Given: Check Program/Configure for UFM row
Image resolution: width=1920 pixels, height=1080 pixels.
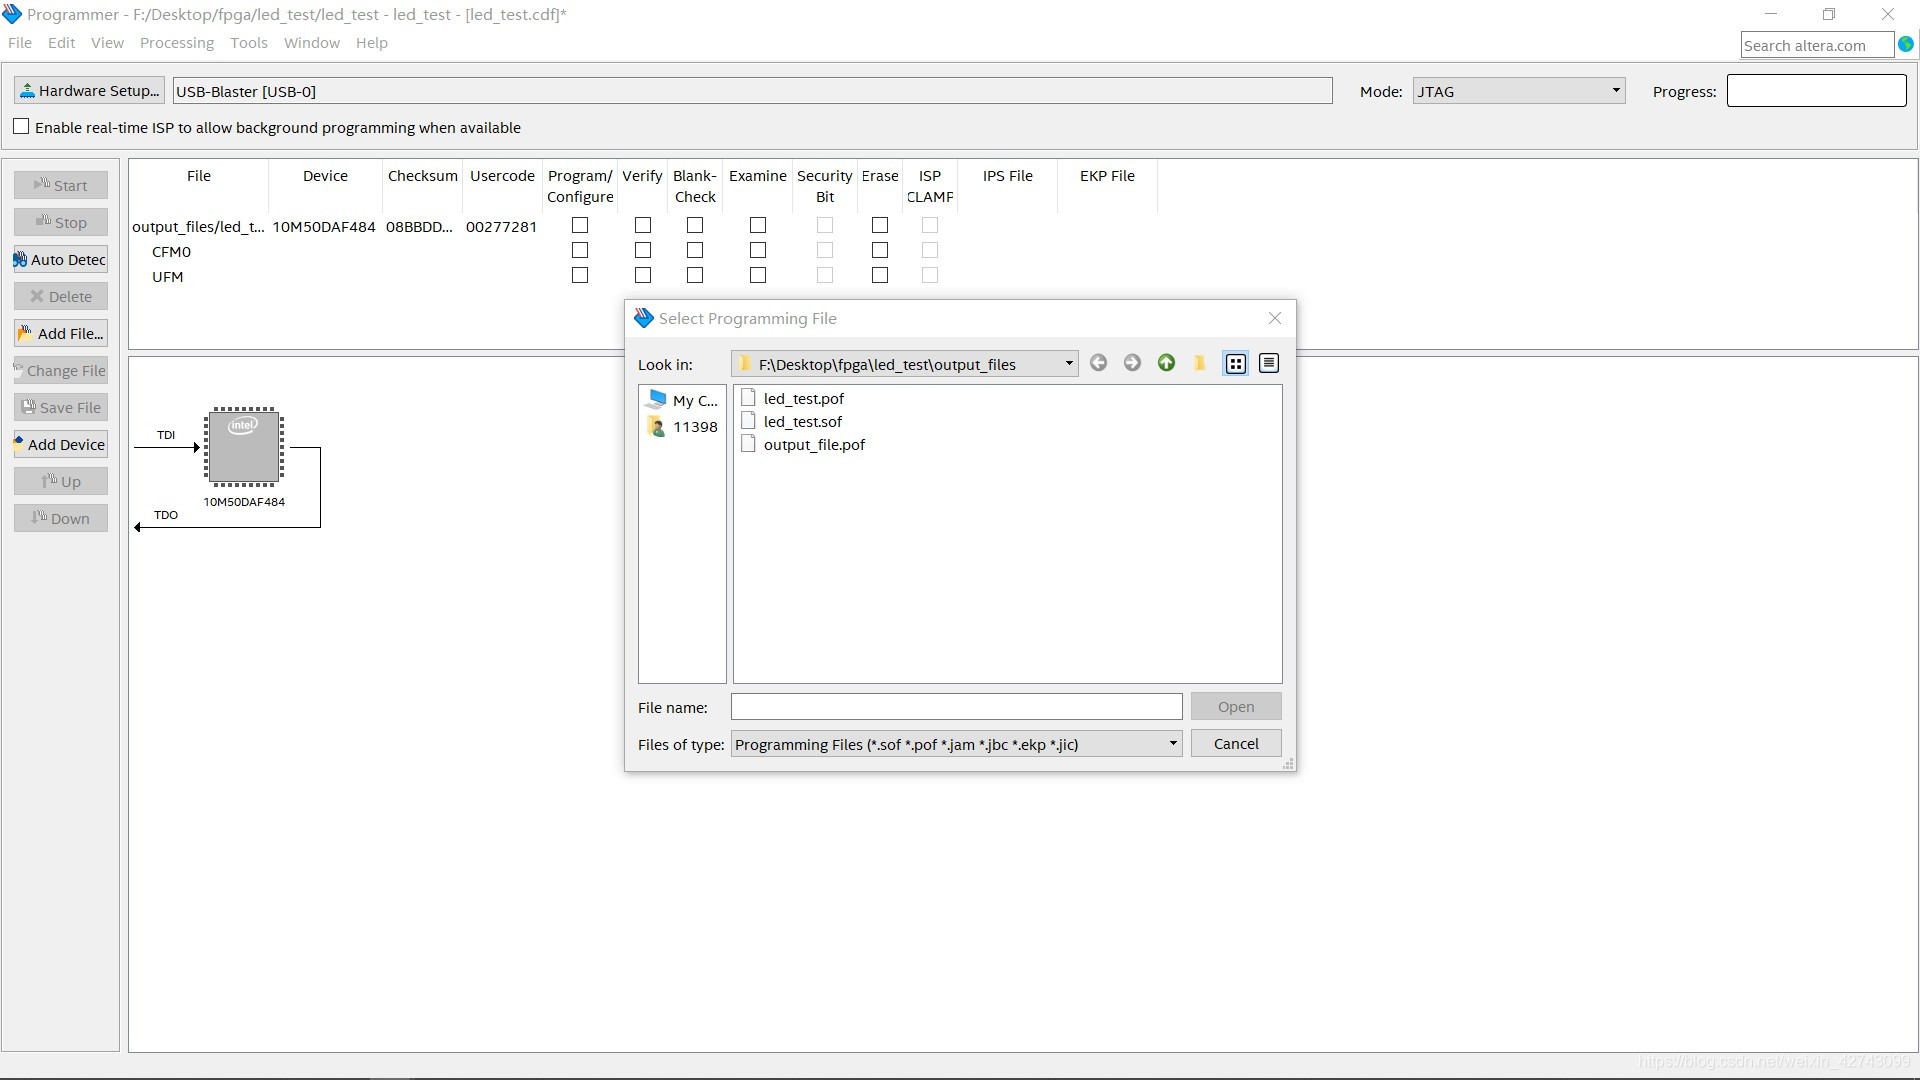Looking at the screenshot, I should (580, 275).
